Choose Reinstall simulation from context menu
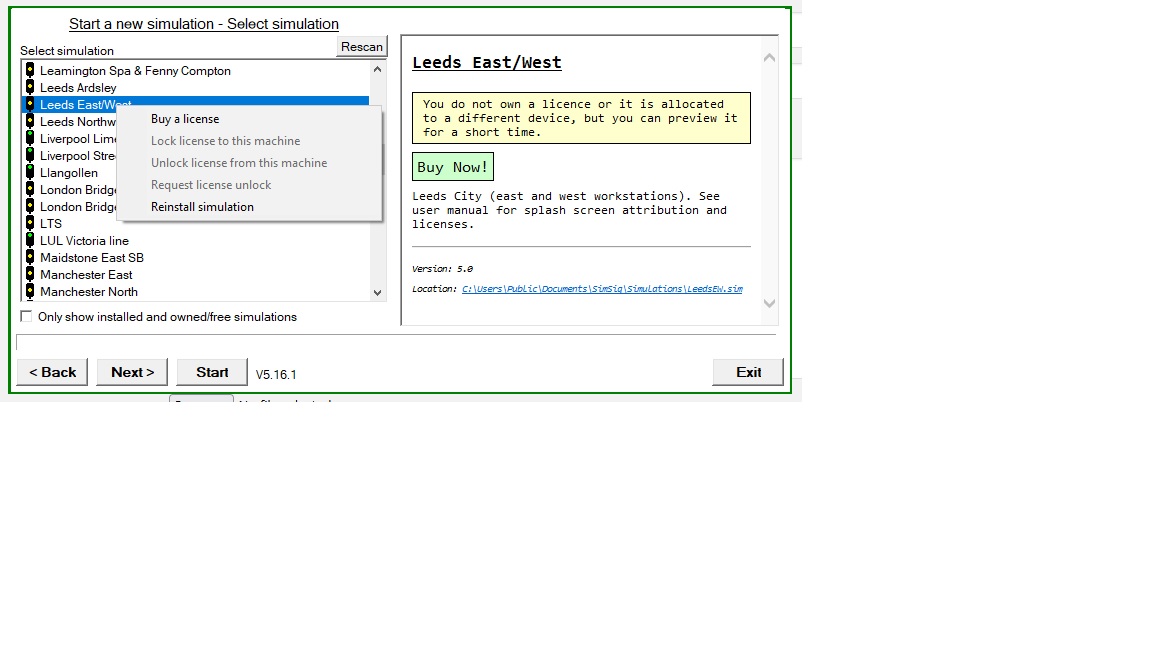This screenshot has height=648, width=1152. [x=250, y=207]
